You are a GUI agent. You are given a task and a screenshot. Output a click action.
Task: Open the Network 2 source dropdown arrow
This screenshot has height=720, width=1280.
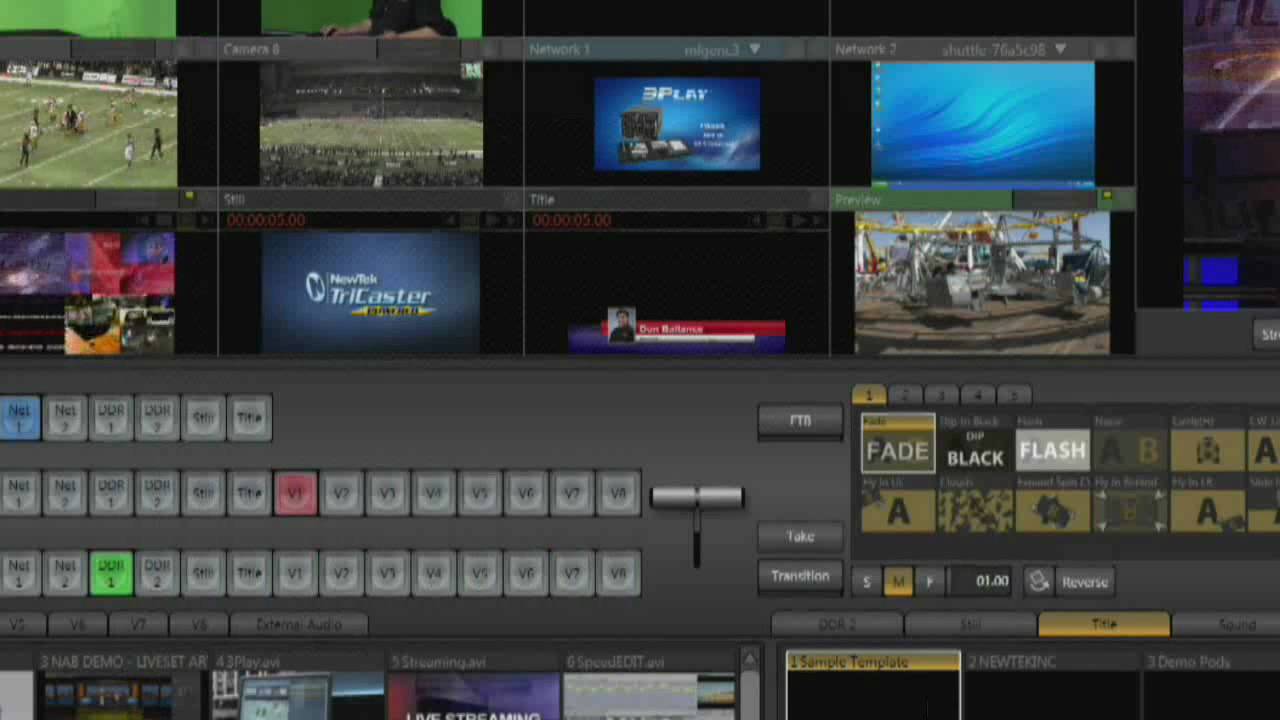coord(1060,49)
